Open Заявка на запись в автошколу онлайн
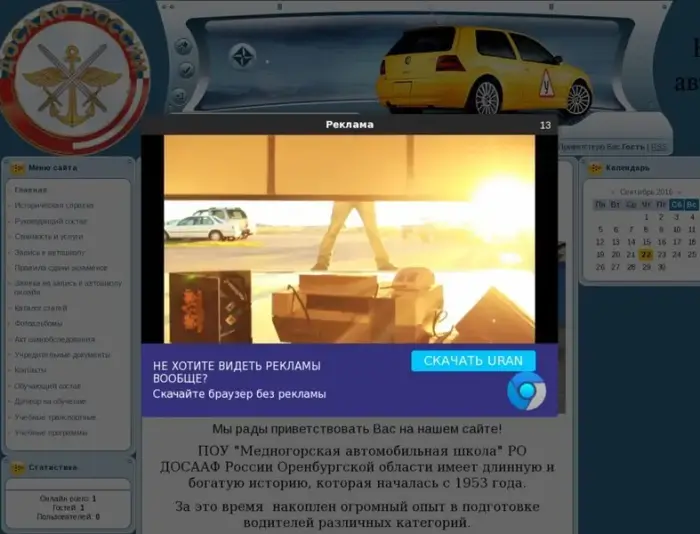The image size is (700, 534). [68, 288]
